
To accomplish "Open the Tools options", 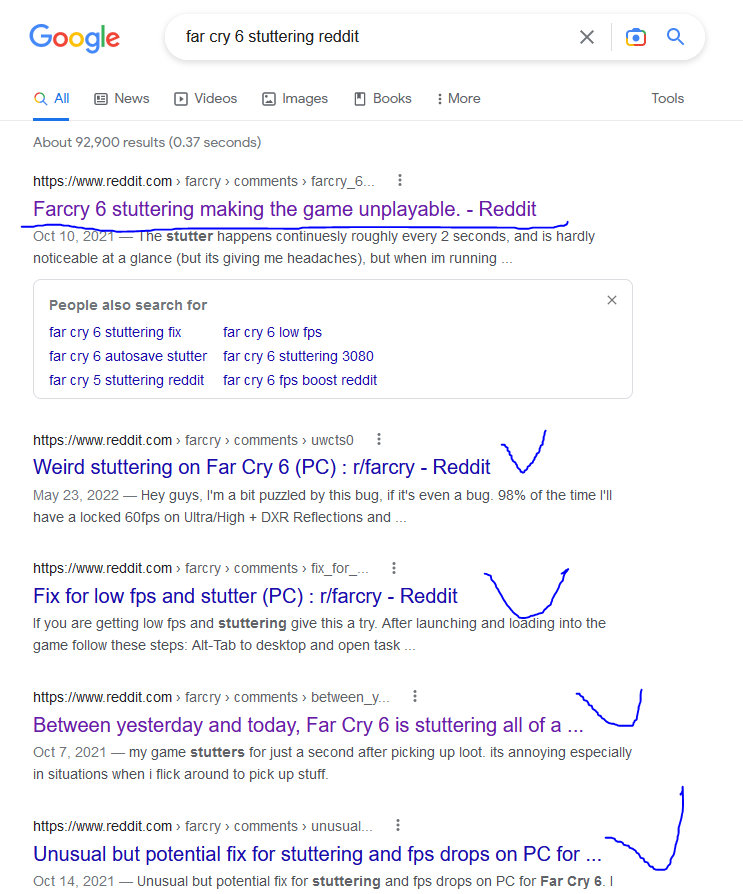I will tap(667, 98).
